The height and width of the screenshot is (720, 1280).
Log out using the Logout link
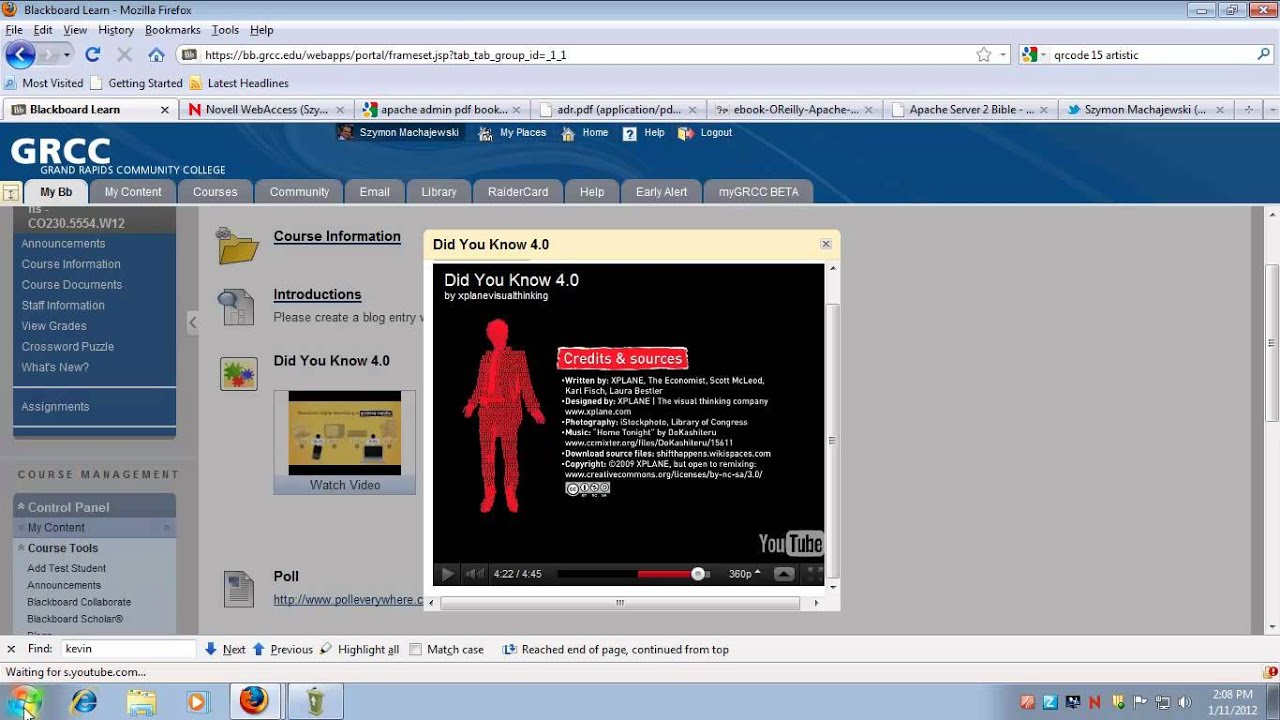coord(716,133)
